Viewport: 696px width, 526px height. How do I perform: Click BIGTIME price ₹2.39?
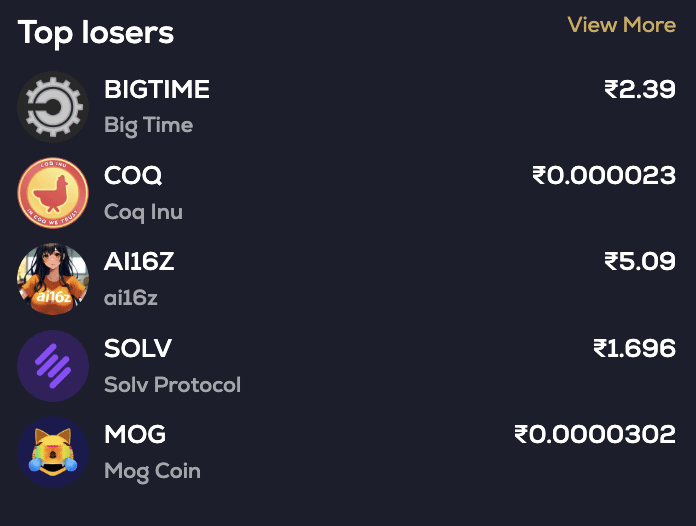click(x=640, y=90)
